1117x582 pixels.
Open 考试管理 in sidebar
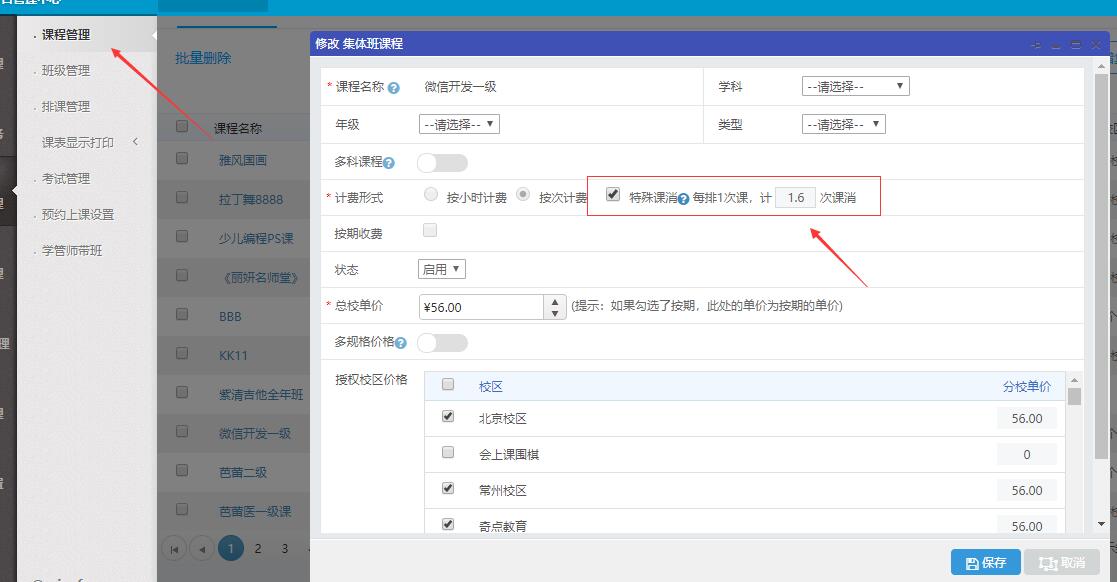[x=66, y=178]
